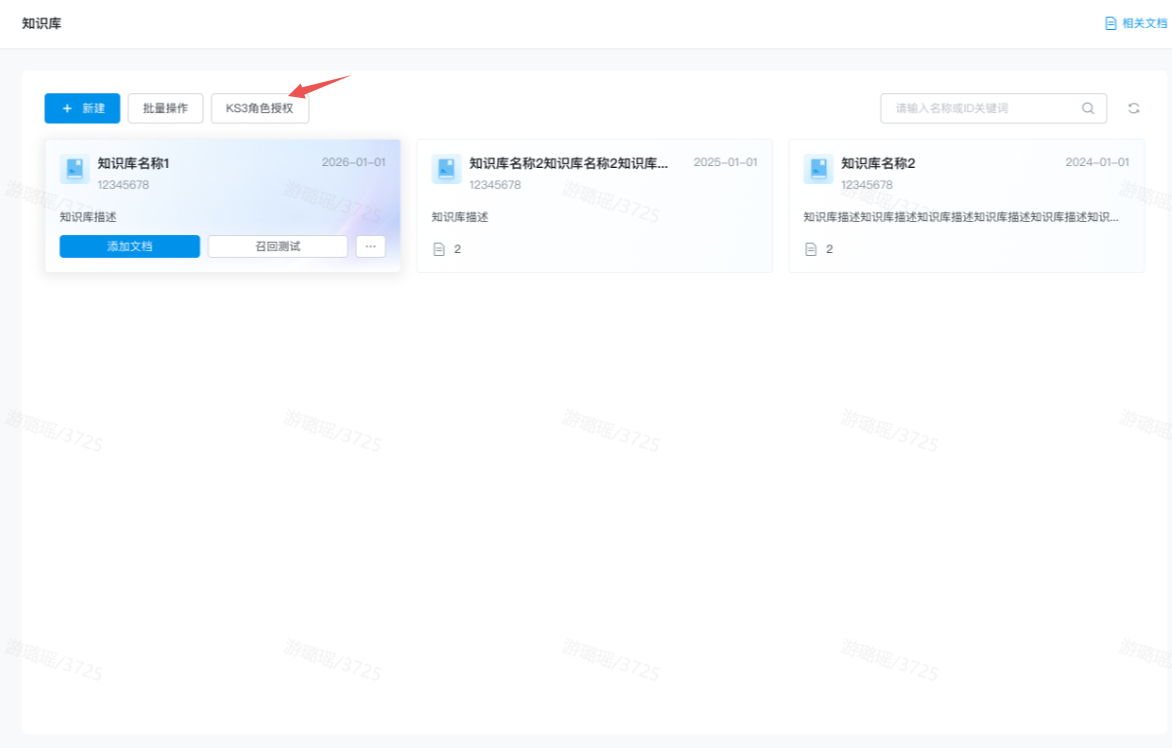This screenshot has height=748, width=1172.
Task: Click 召回测试 on 知识库名称1 card
Action: (277, 247)
